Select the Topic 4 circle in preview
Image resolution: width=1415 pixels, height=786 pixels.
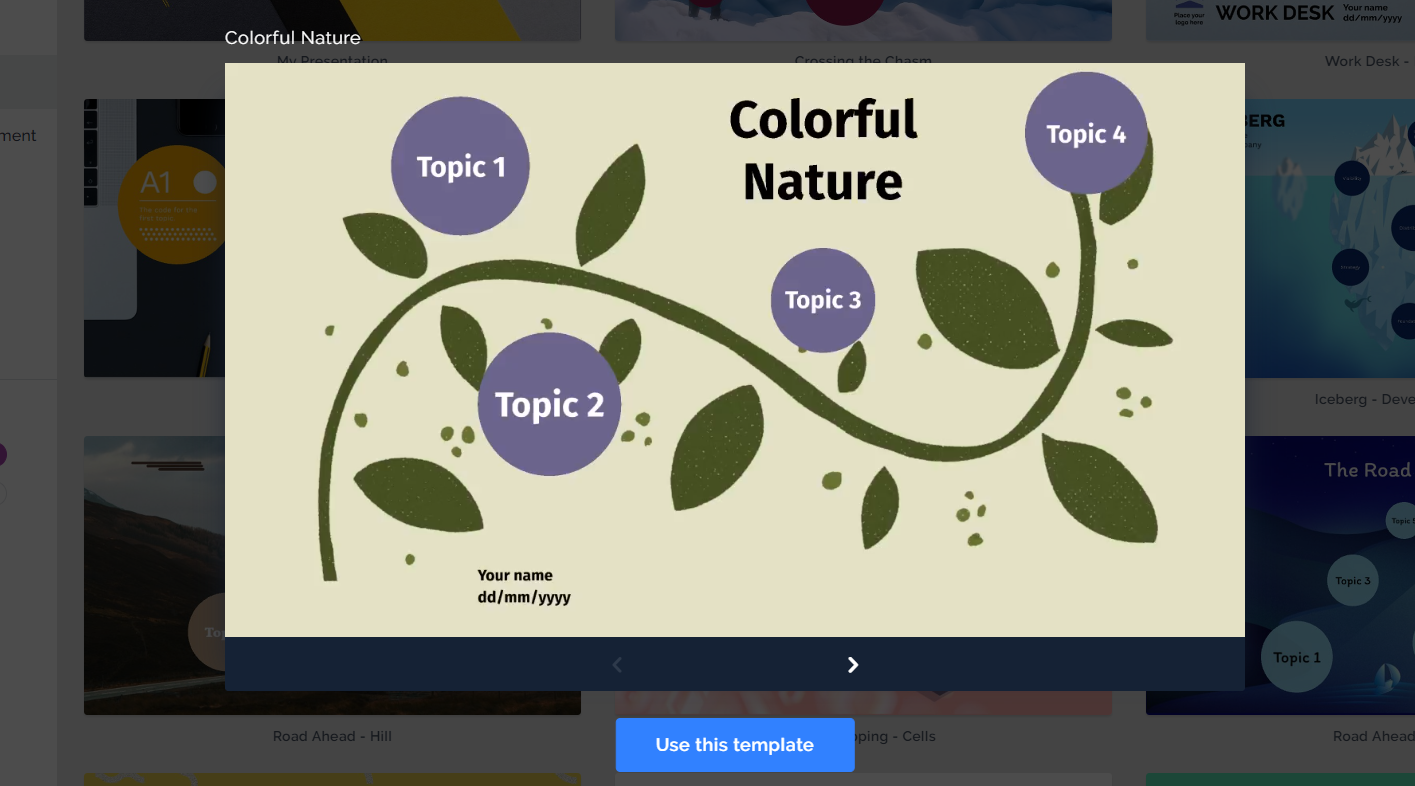click(x=1086, y=133)
